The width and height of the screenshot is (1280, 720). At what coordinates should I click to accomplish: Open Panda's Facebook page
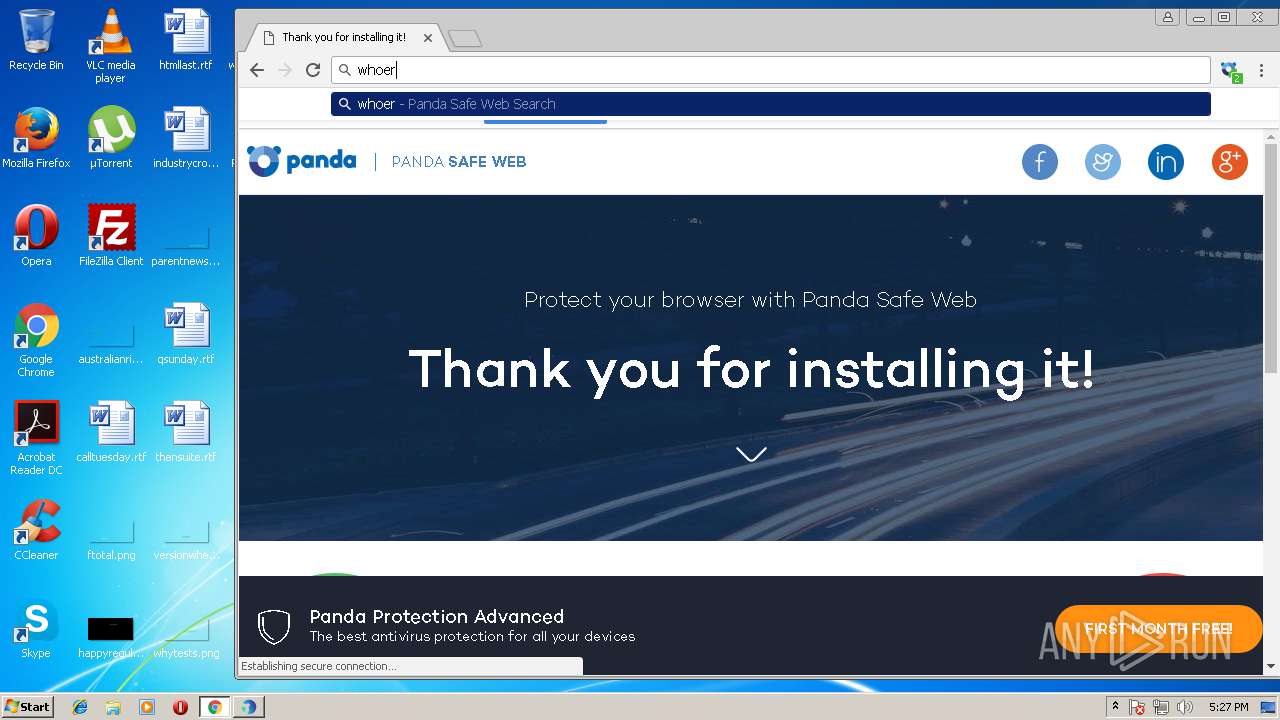tap(1040, 162)
